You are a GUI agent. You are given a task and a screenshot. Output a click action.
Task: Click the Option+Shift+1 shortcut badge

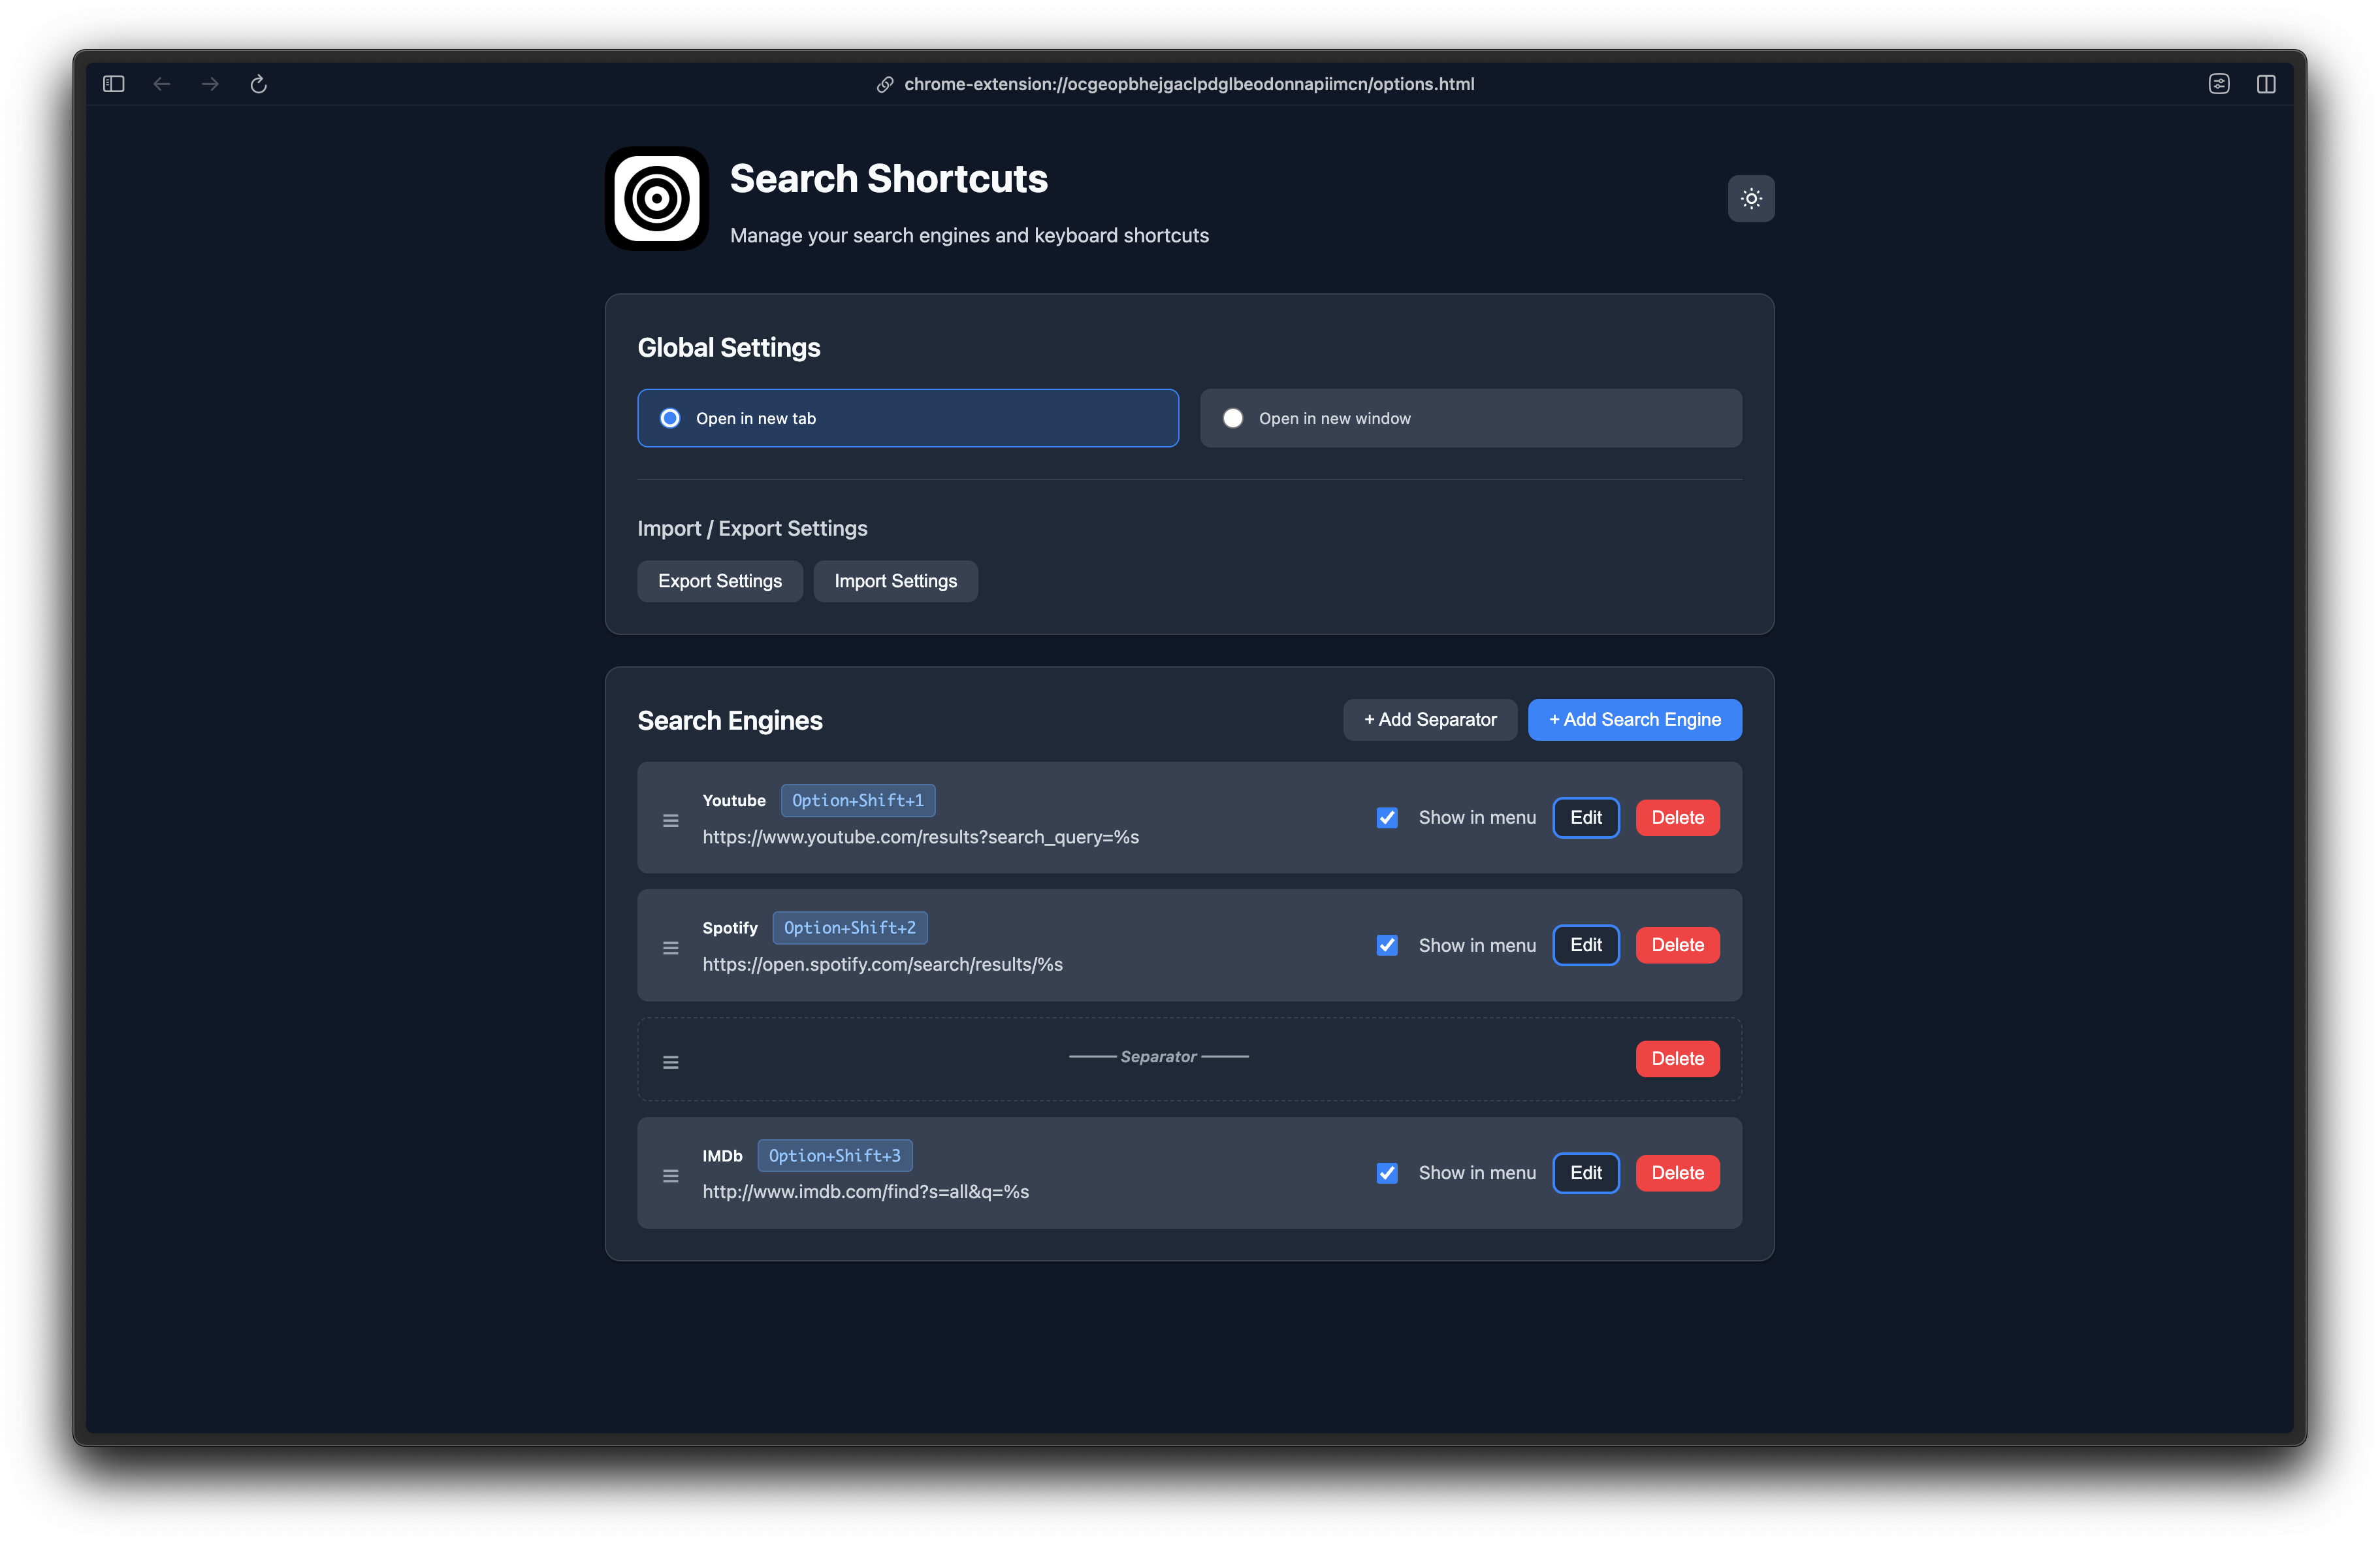858,799
